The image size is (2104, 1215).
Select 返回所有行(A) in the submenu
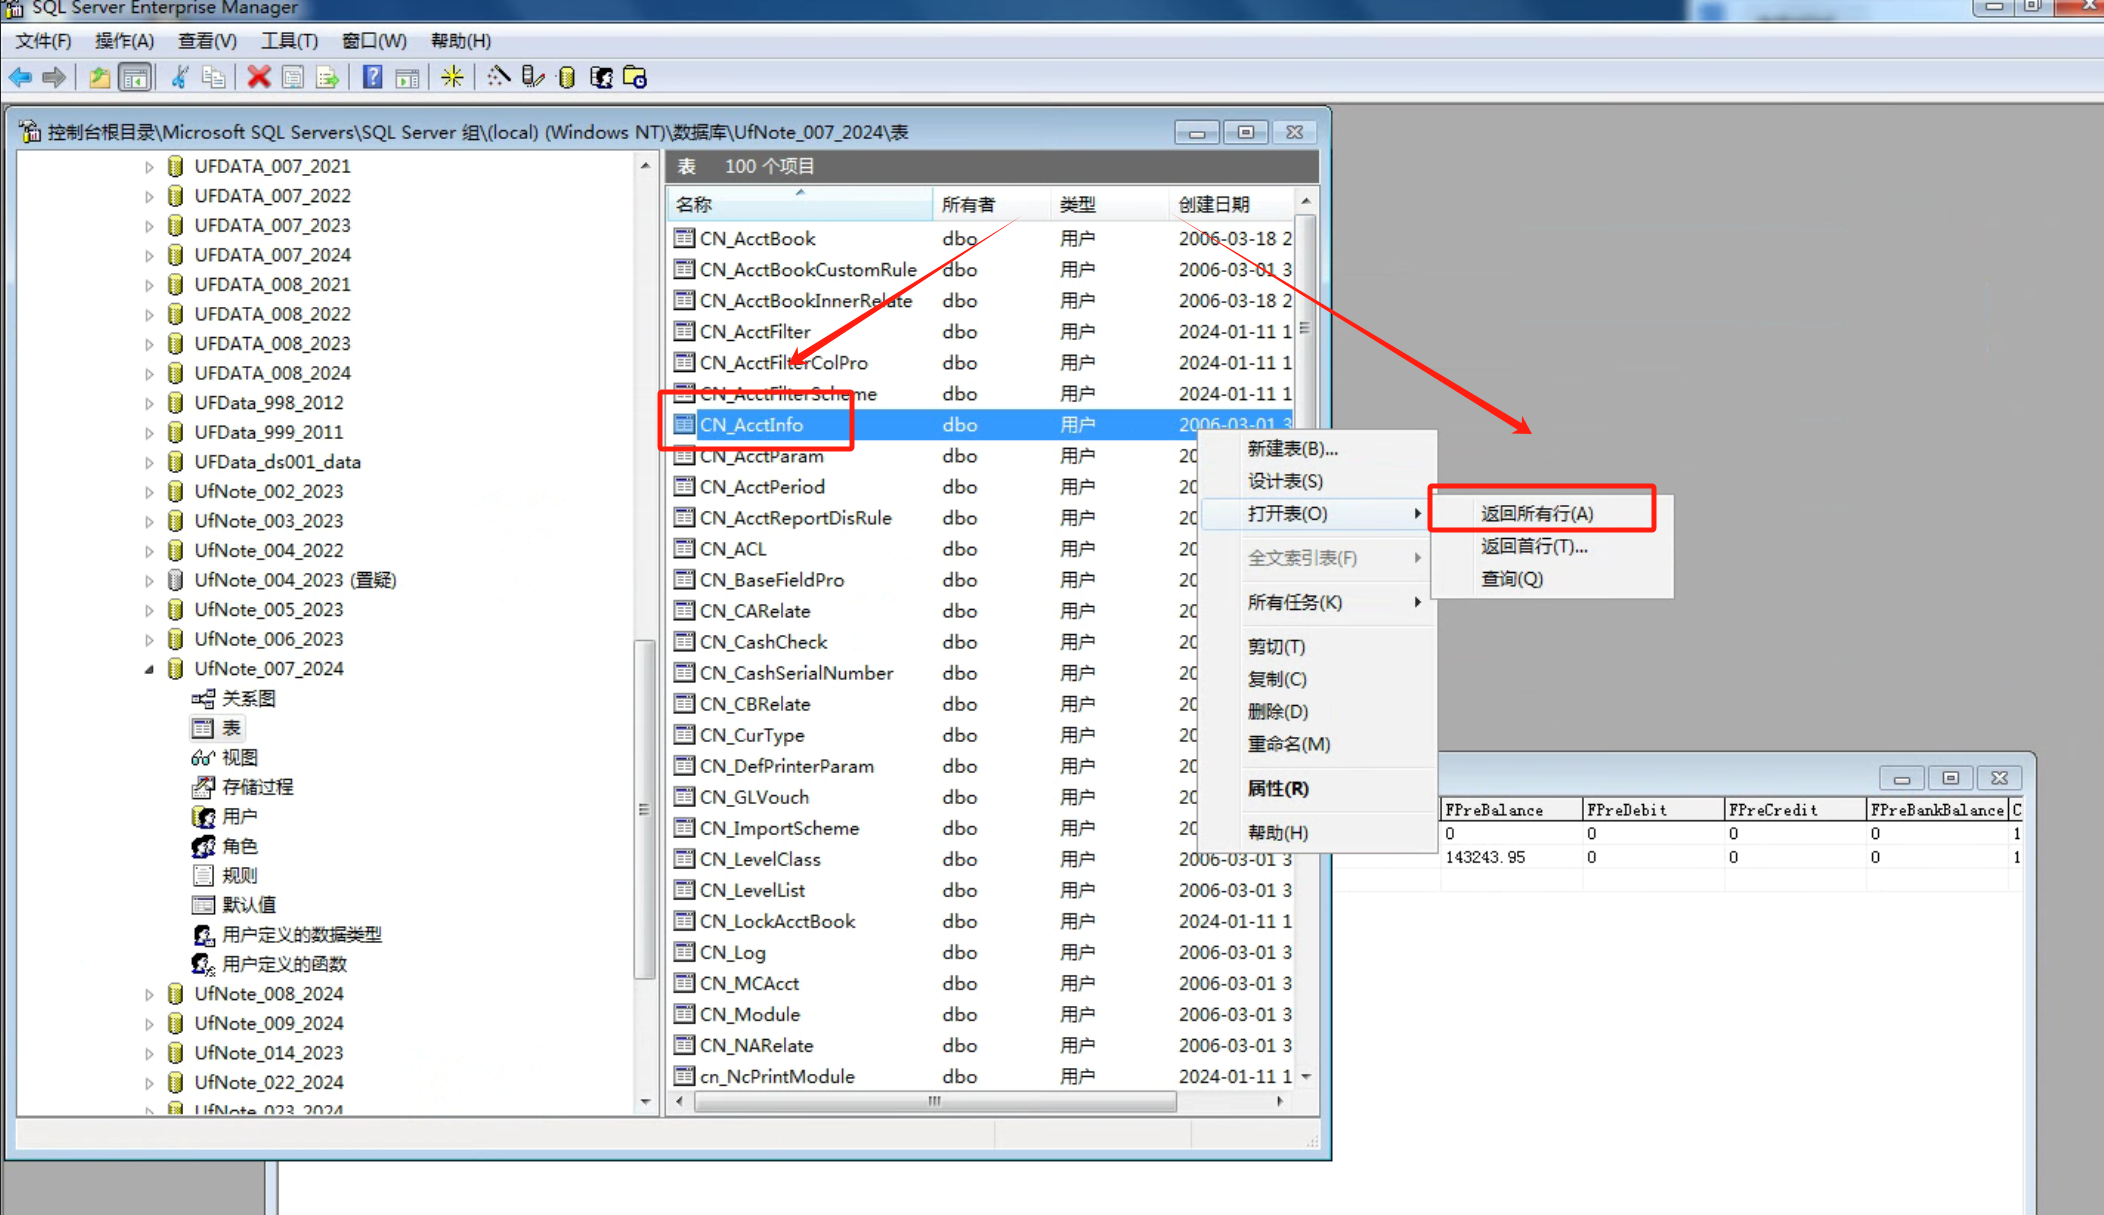pyautogui.click(x=1536, y=514)
